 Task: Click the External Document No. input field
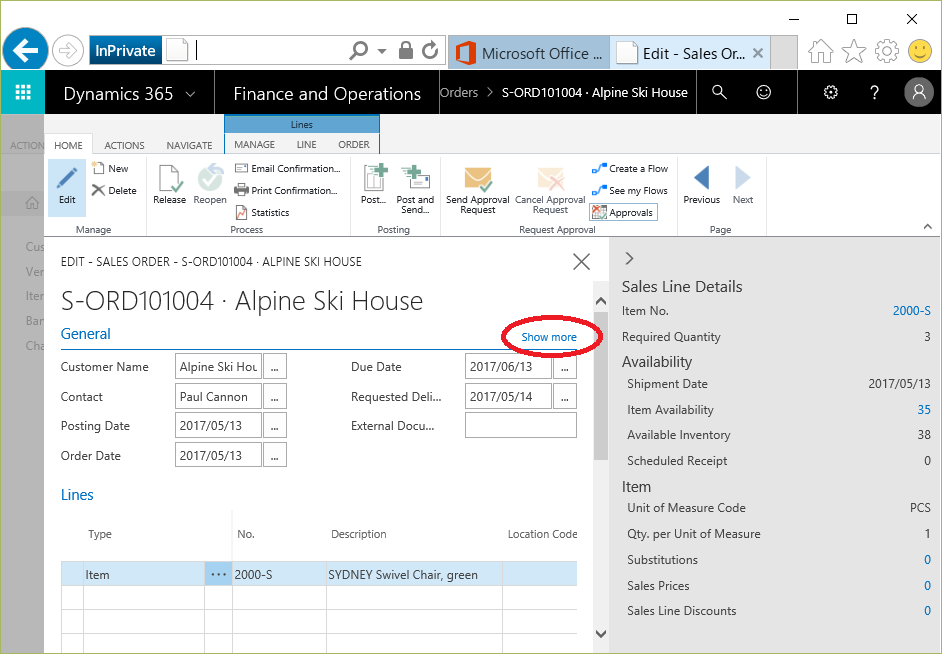pos(521,425)
